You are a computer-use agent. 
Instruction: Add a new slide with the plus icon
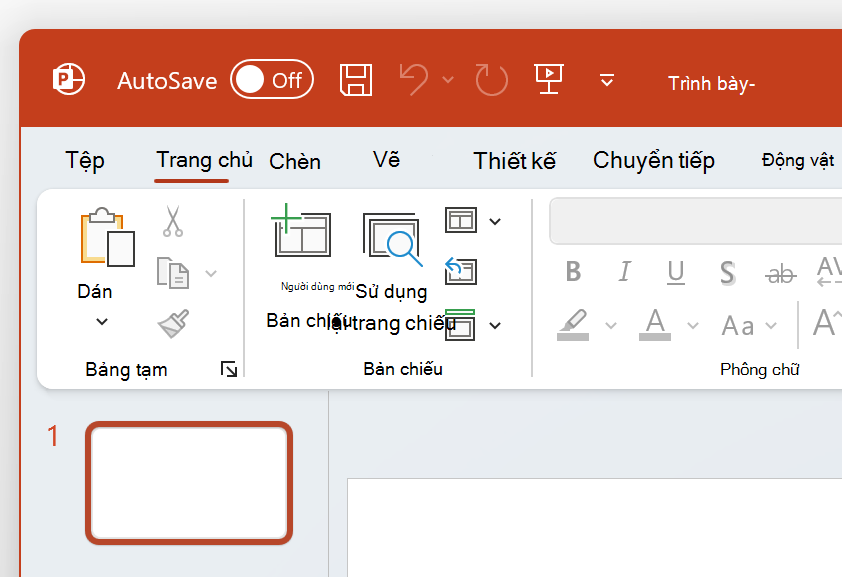[x=301, y=231]
